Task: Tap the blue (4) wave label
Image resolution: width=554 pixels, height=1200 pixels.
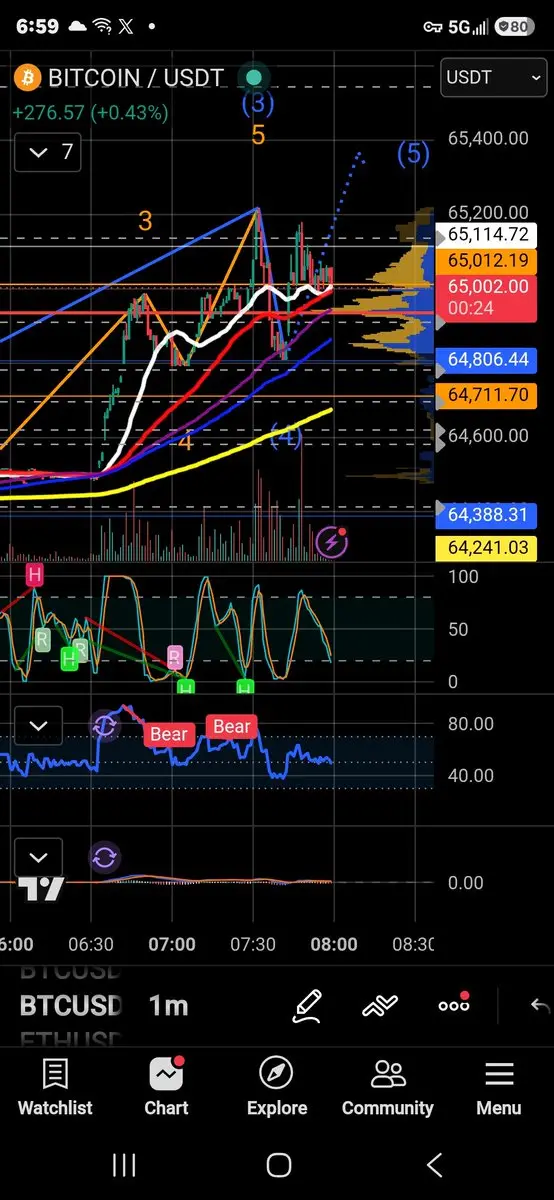Action: pyautogui.click(x=286, y=435)
